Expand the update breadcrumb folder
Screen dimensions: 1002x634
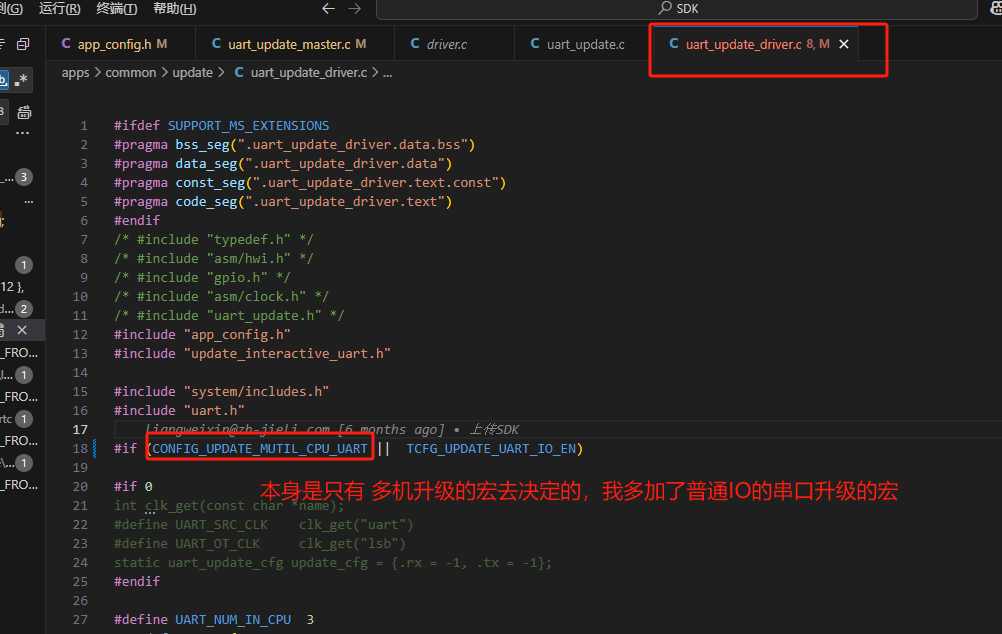point(192,72)
